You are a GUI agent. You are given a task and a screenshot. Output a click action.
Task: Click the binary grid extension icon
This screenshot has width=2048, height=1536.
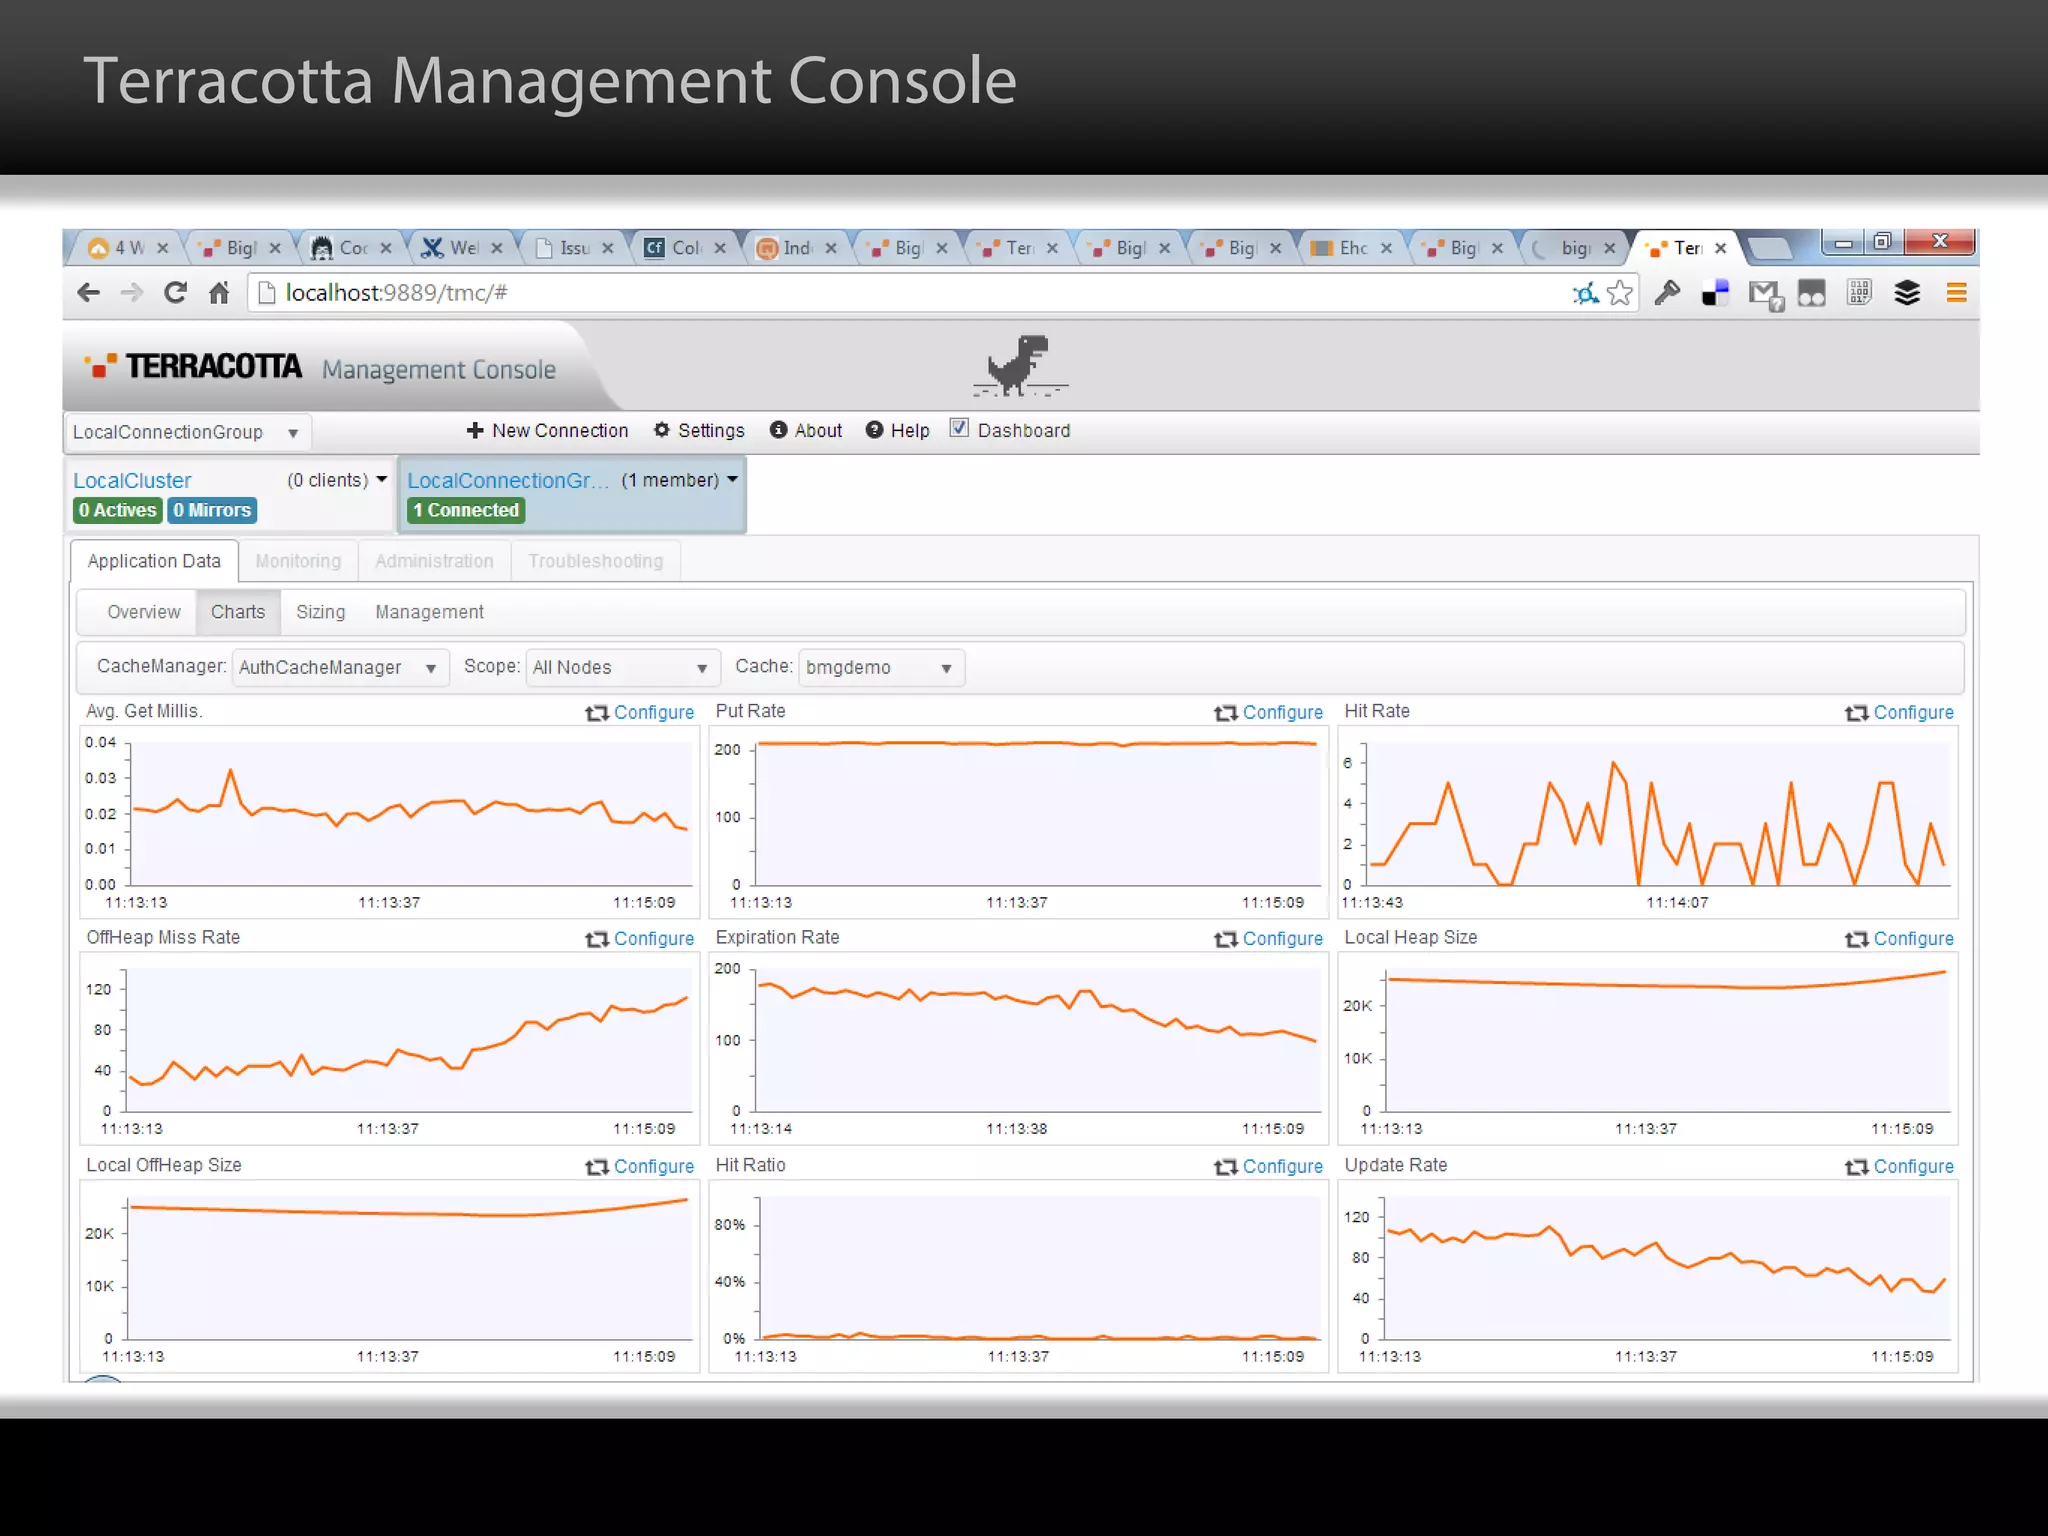coord(1859,293)
